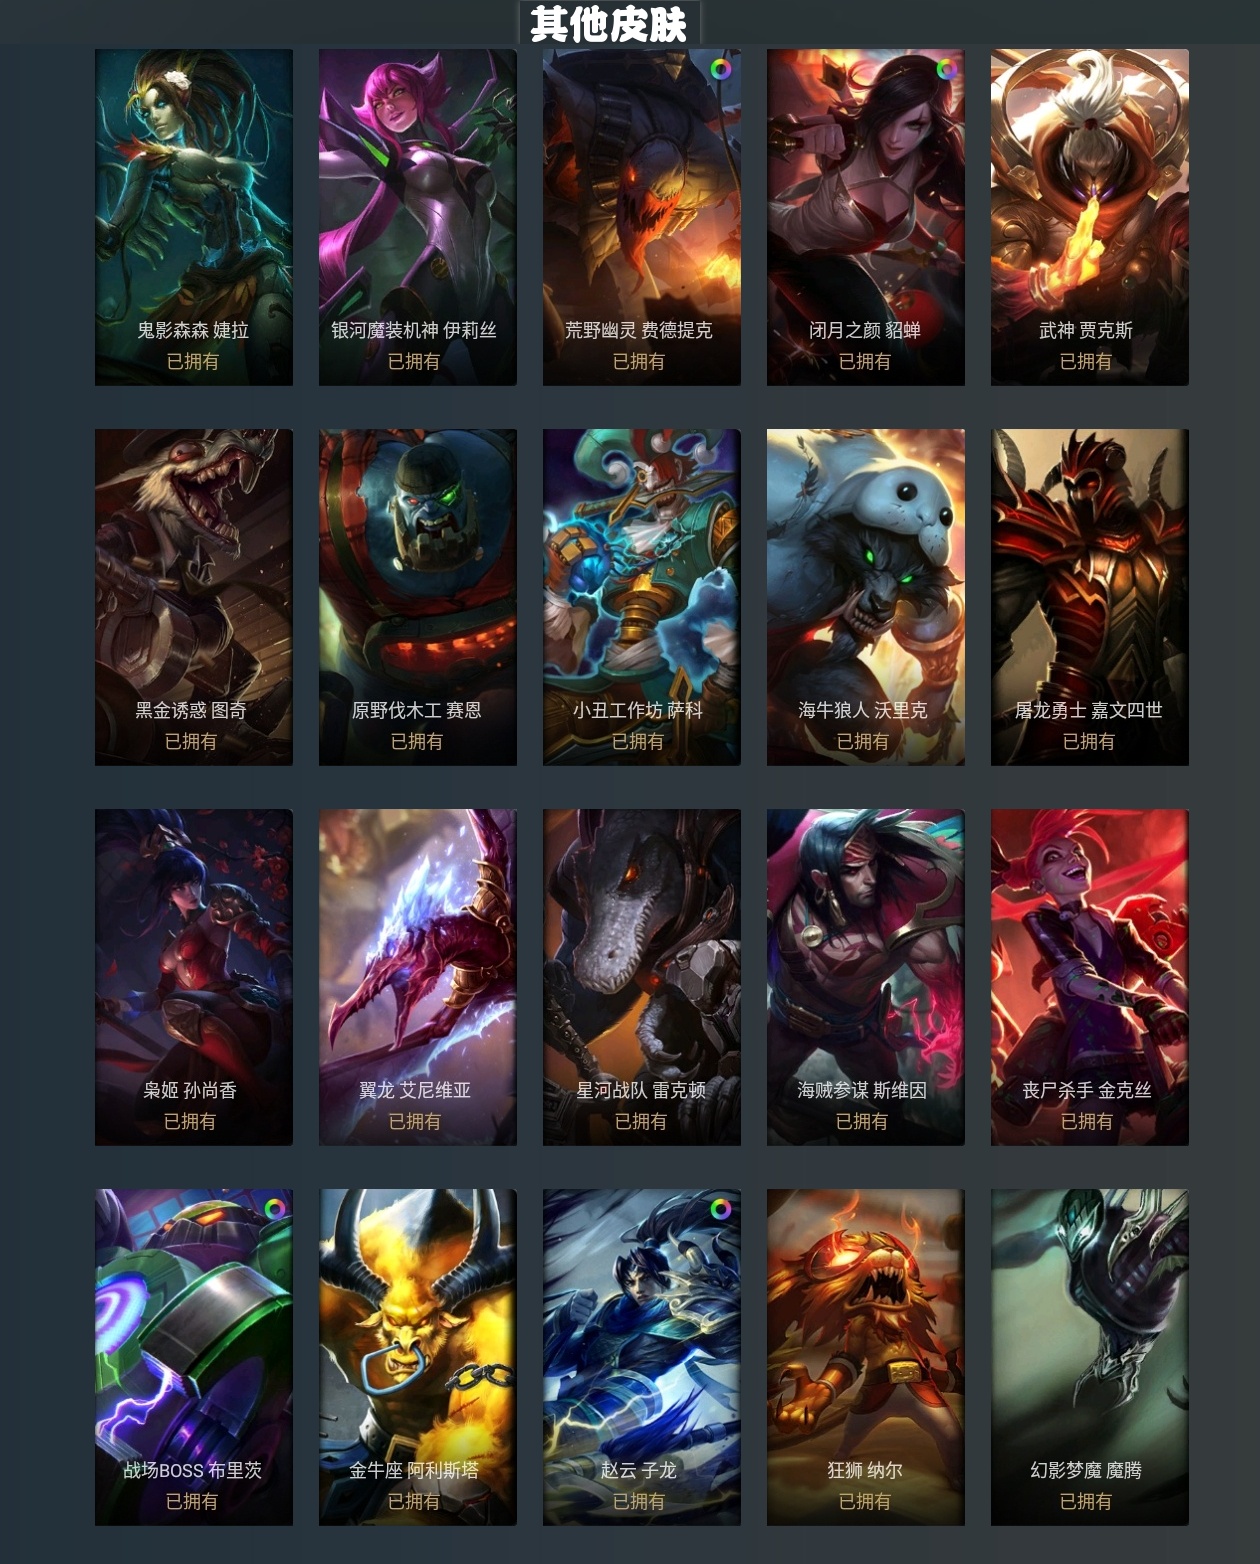Click 已拥有 label under 海贼参谋 斯维因
This screenshot has height=1564, width=1260.
(862, 1121)
